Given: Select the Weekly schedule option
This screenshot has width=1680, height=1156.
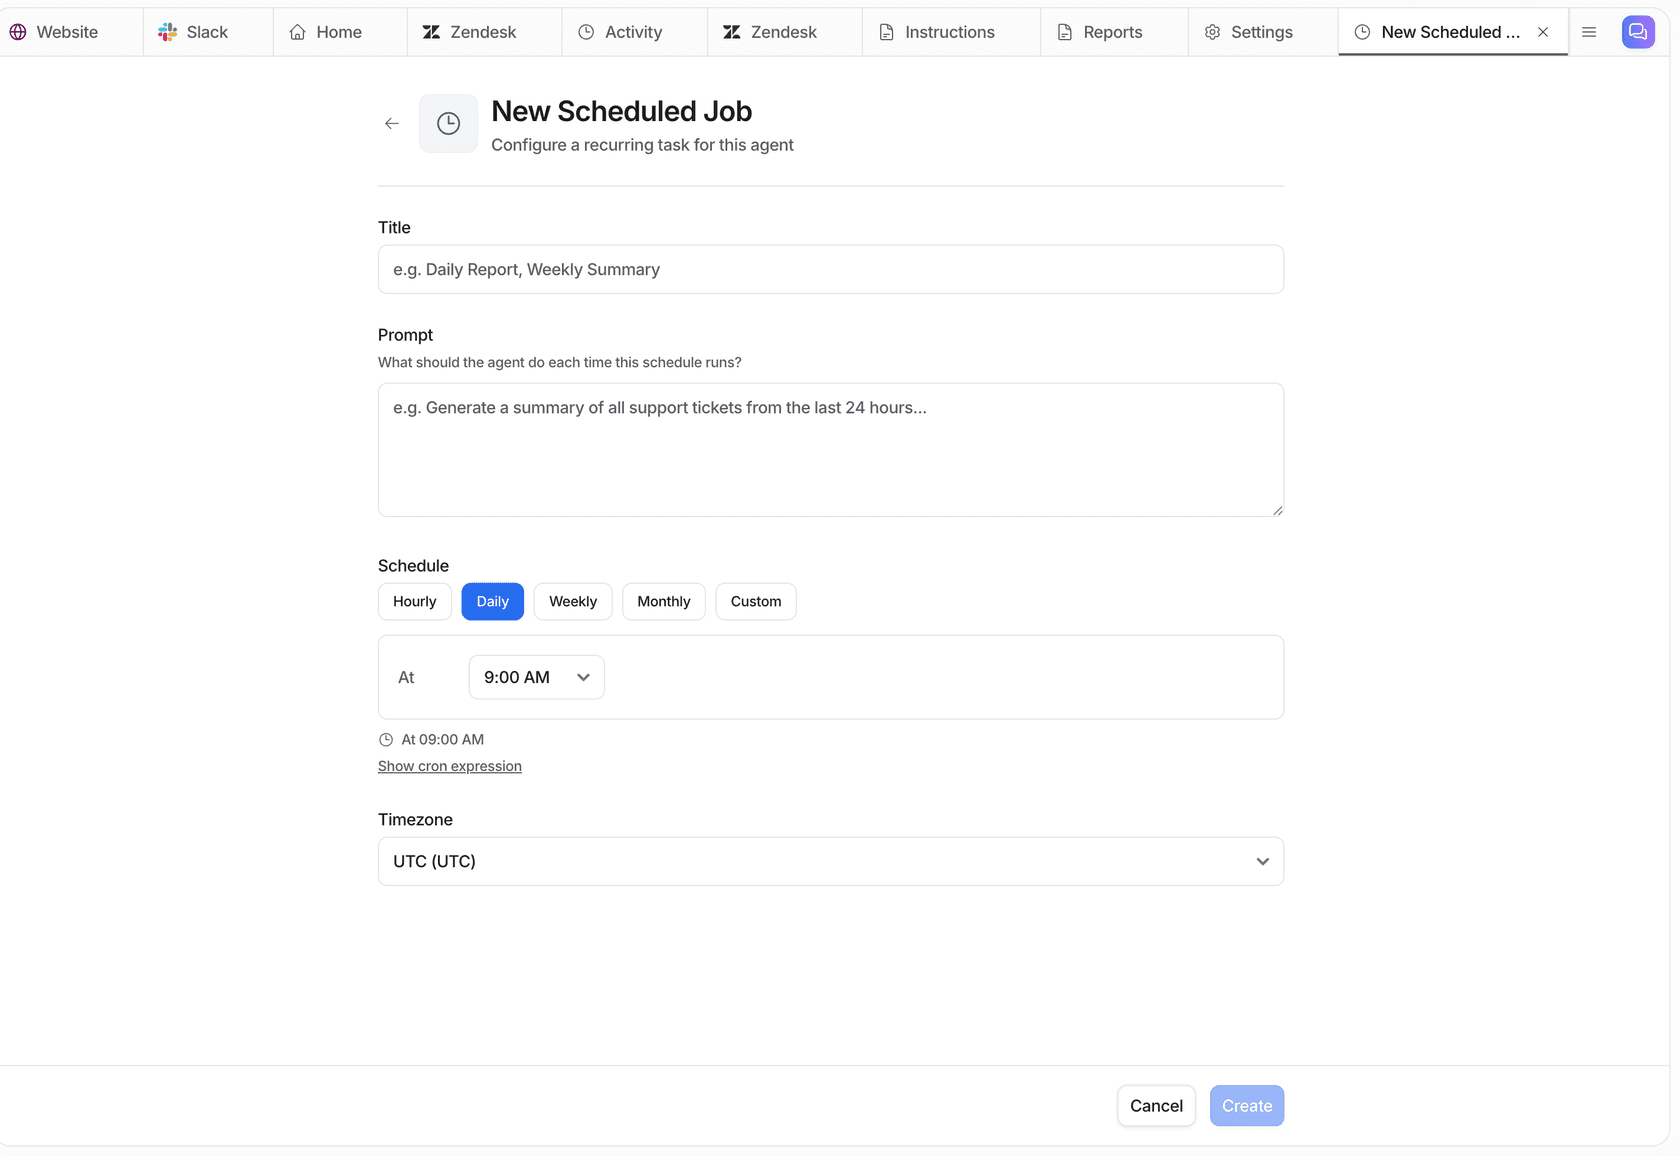Looking at the screenshot, I should 573,602.
